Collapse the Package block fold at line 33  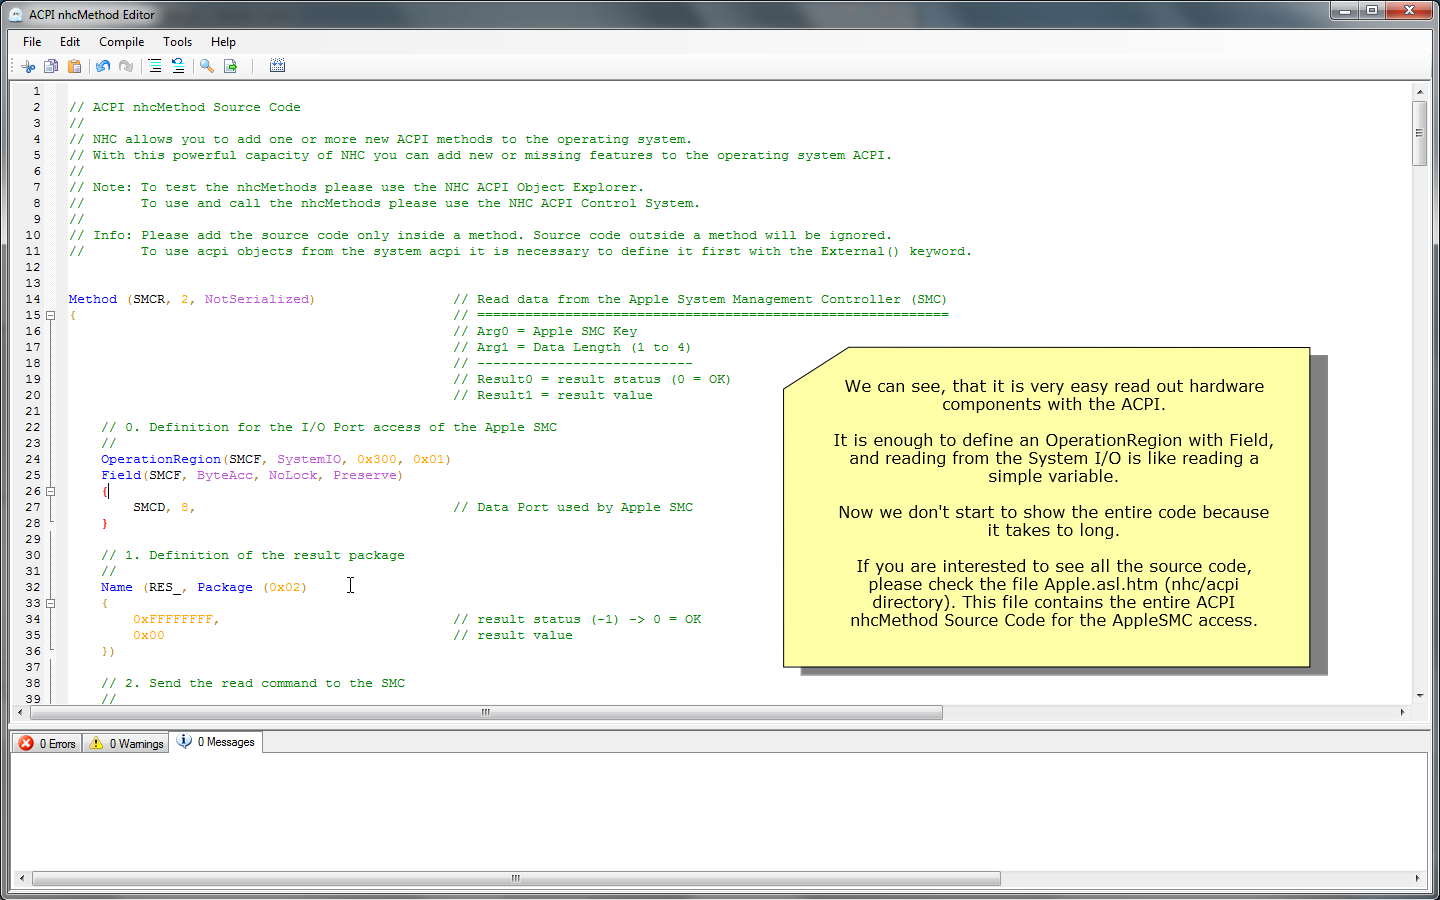click(x=50, y=603)
